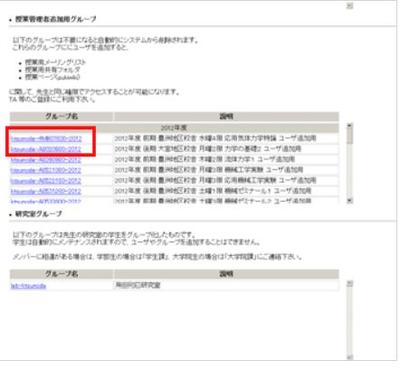Click the 2012年度 section row
This screenshot has width=400, height=370.
click(174, 128)
